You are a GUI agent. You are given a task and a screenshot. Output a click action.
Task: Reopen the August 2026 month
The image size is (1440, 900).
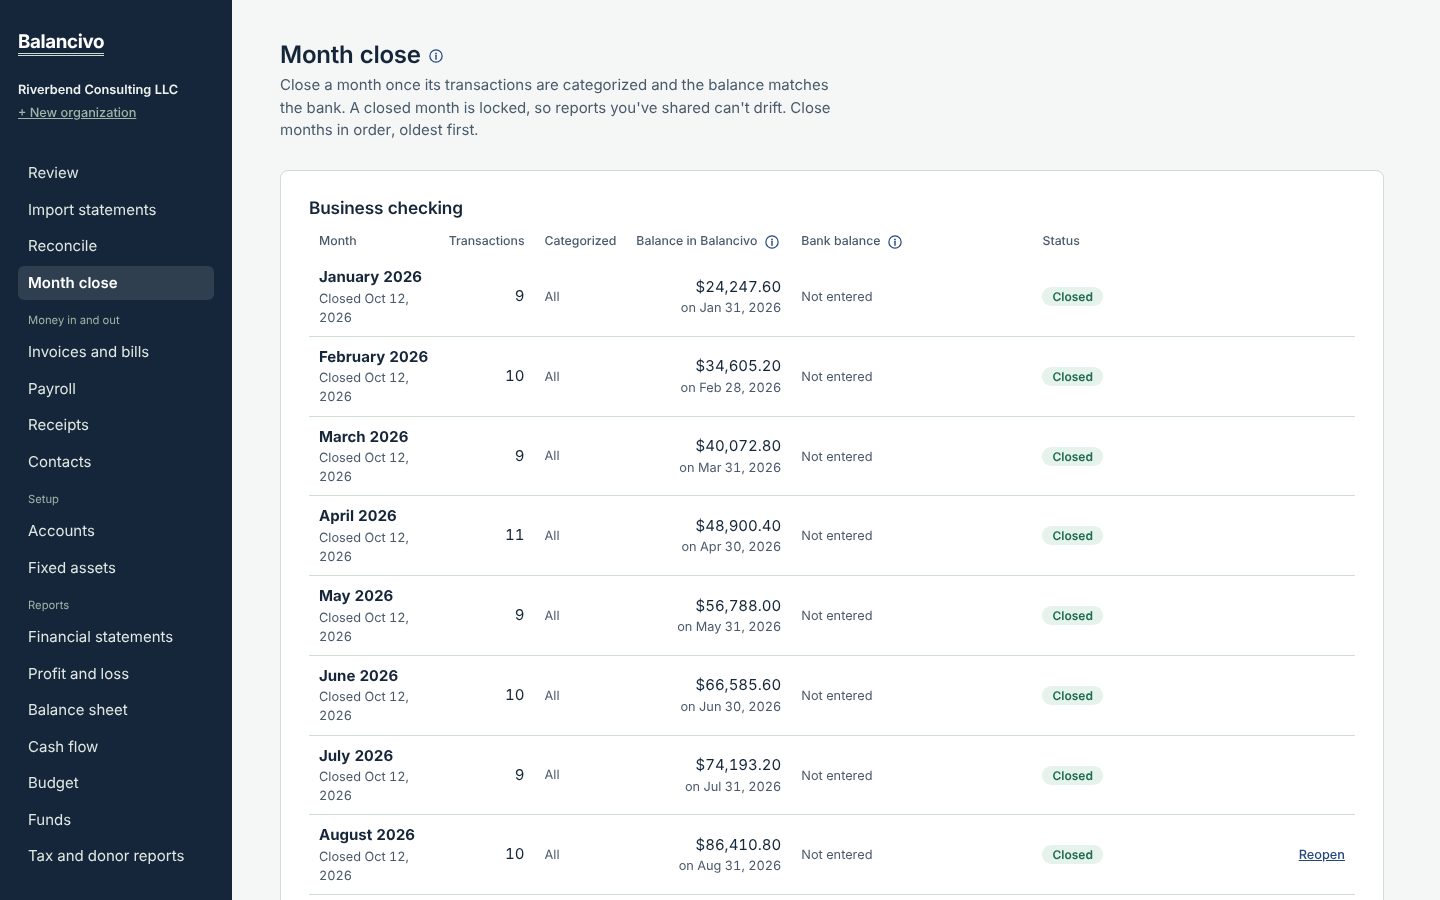point(1321,855)
